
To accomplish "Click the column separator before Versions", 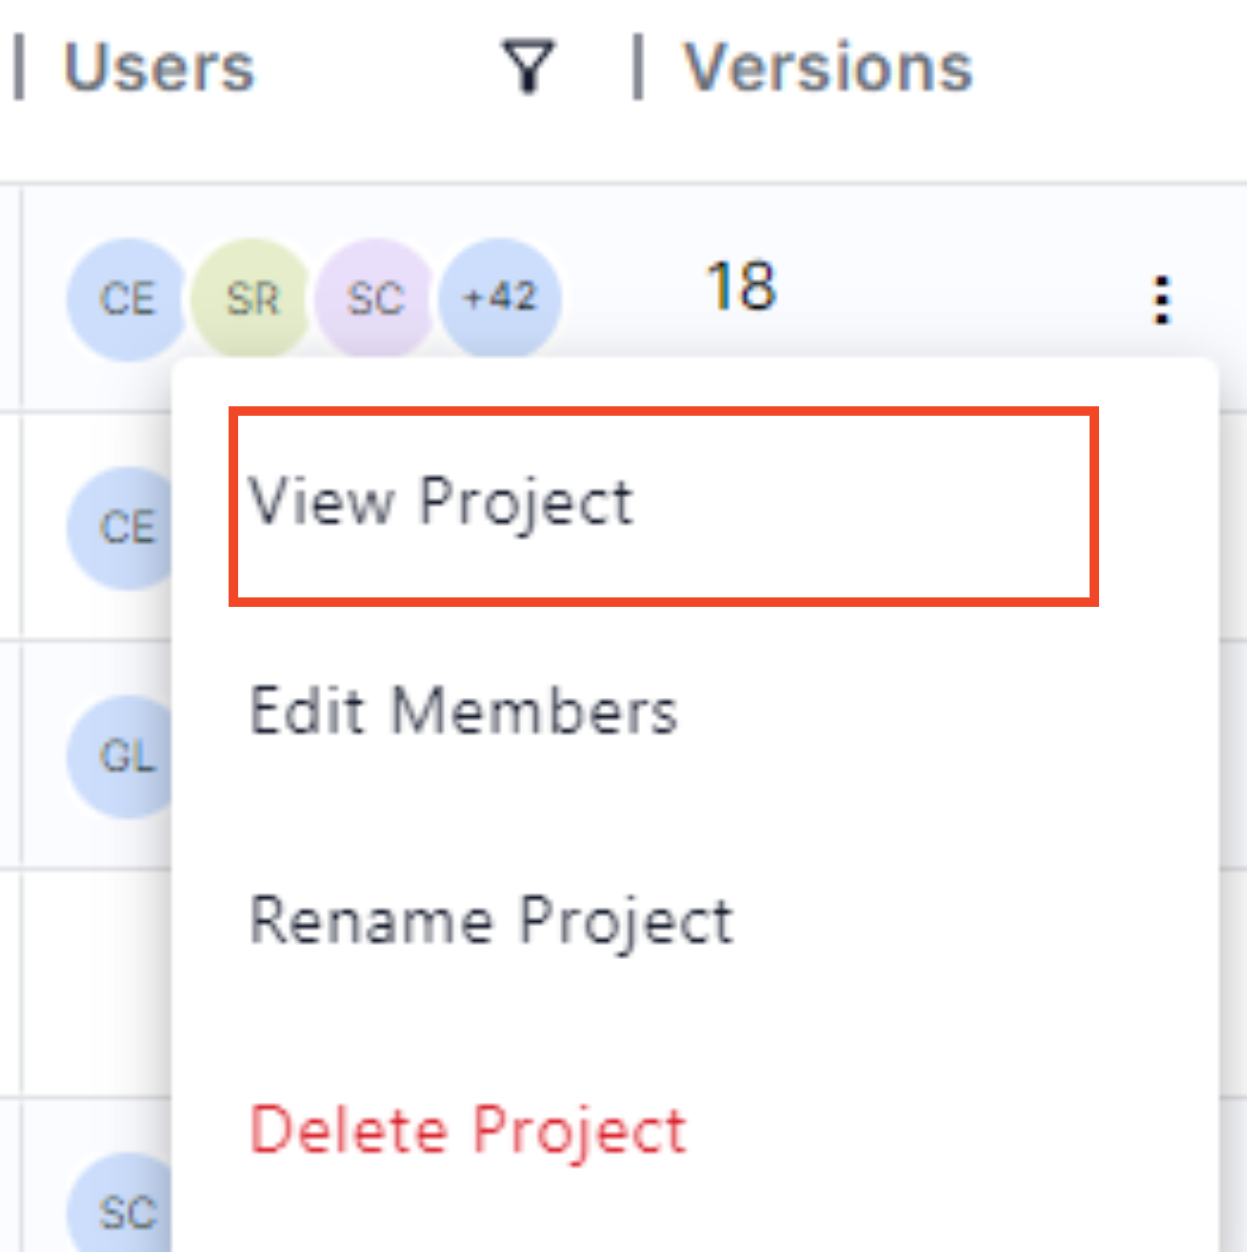I will (638, 67).
